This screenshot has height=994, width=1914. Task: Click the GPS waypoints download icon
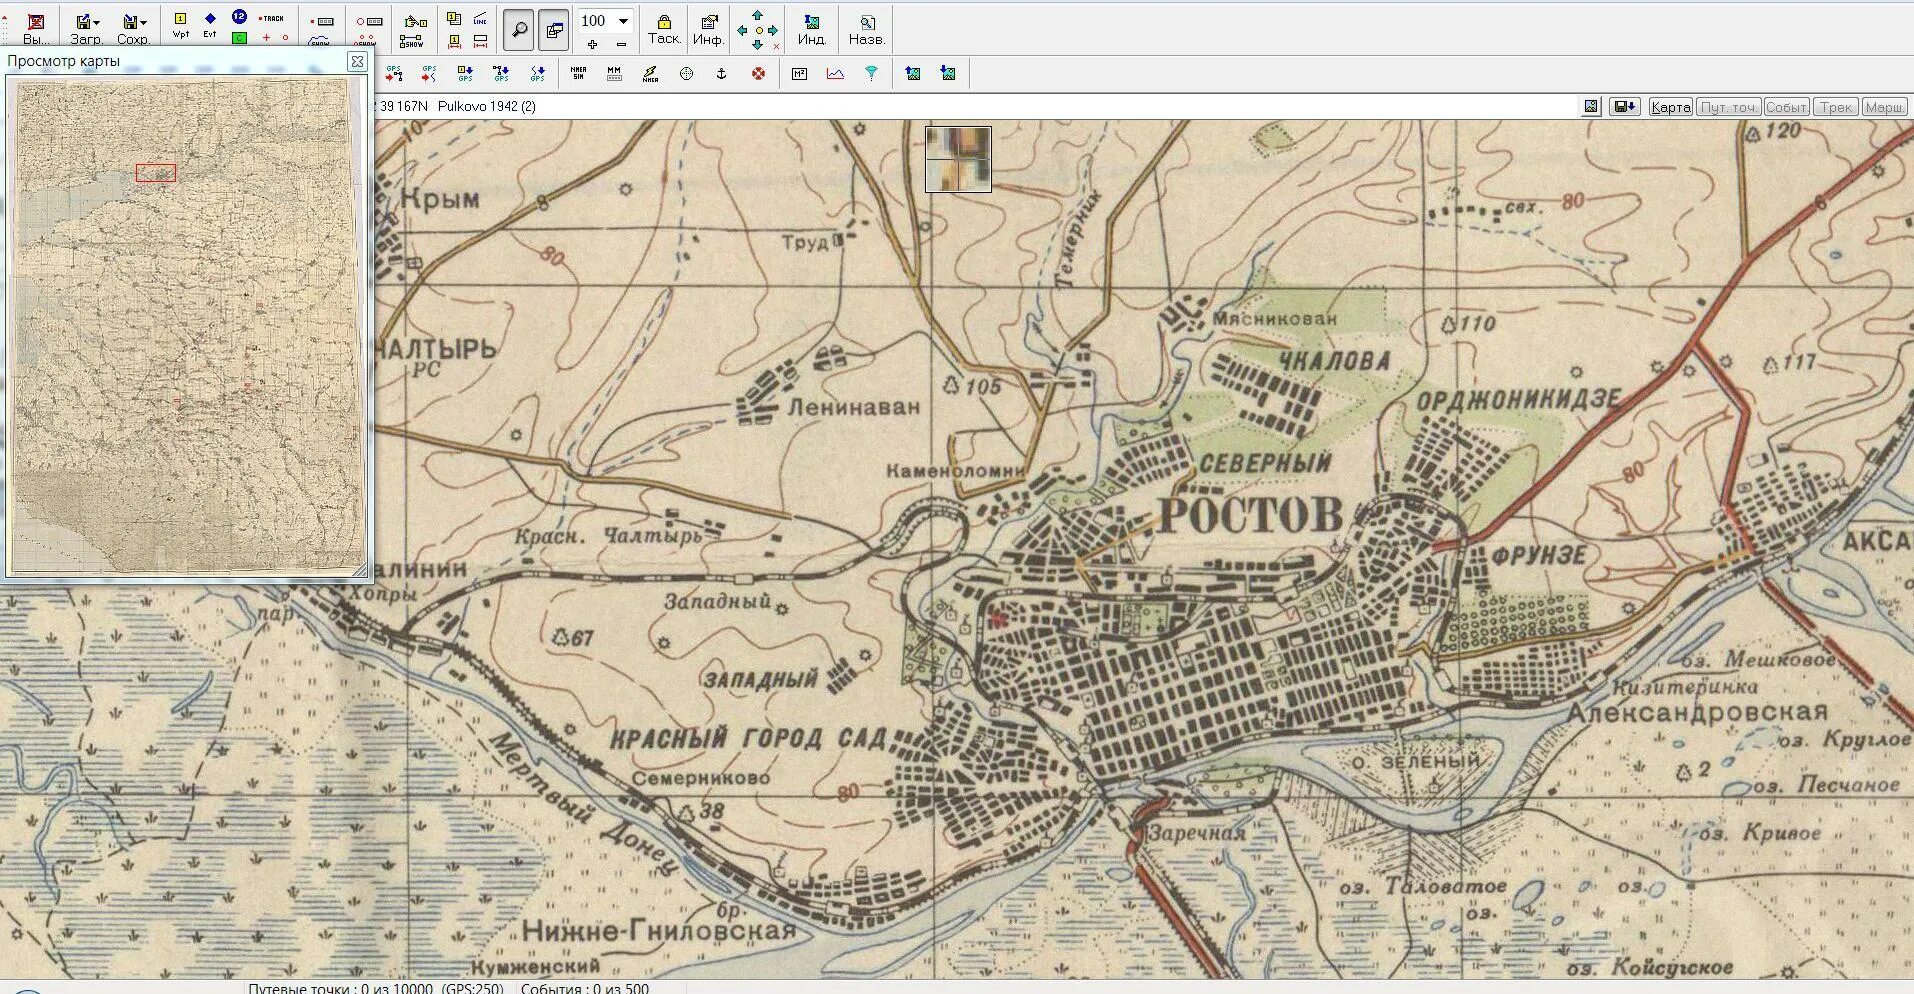(x=465, y=73)
